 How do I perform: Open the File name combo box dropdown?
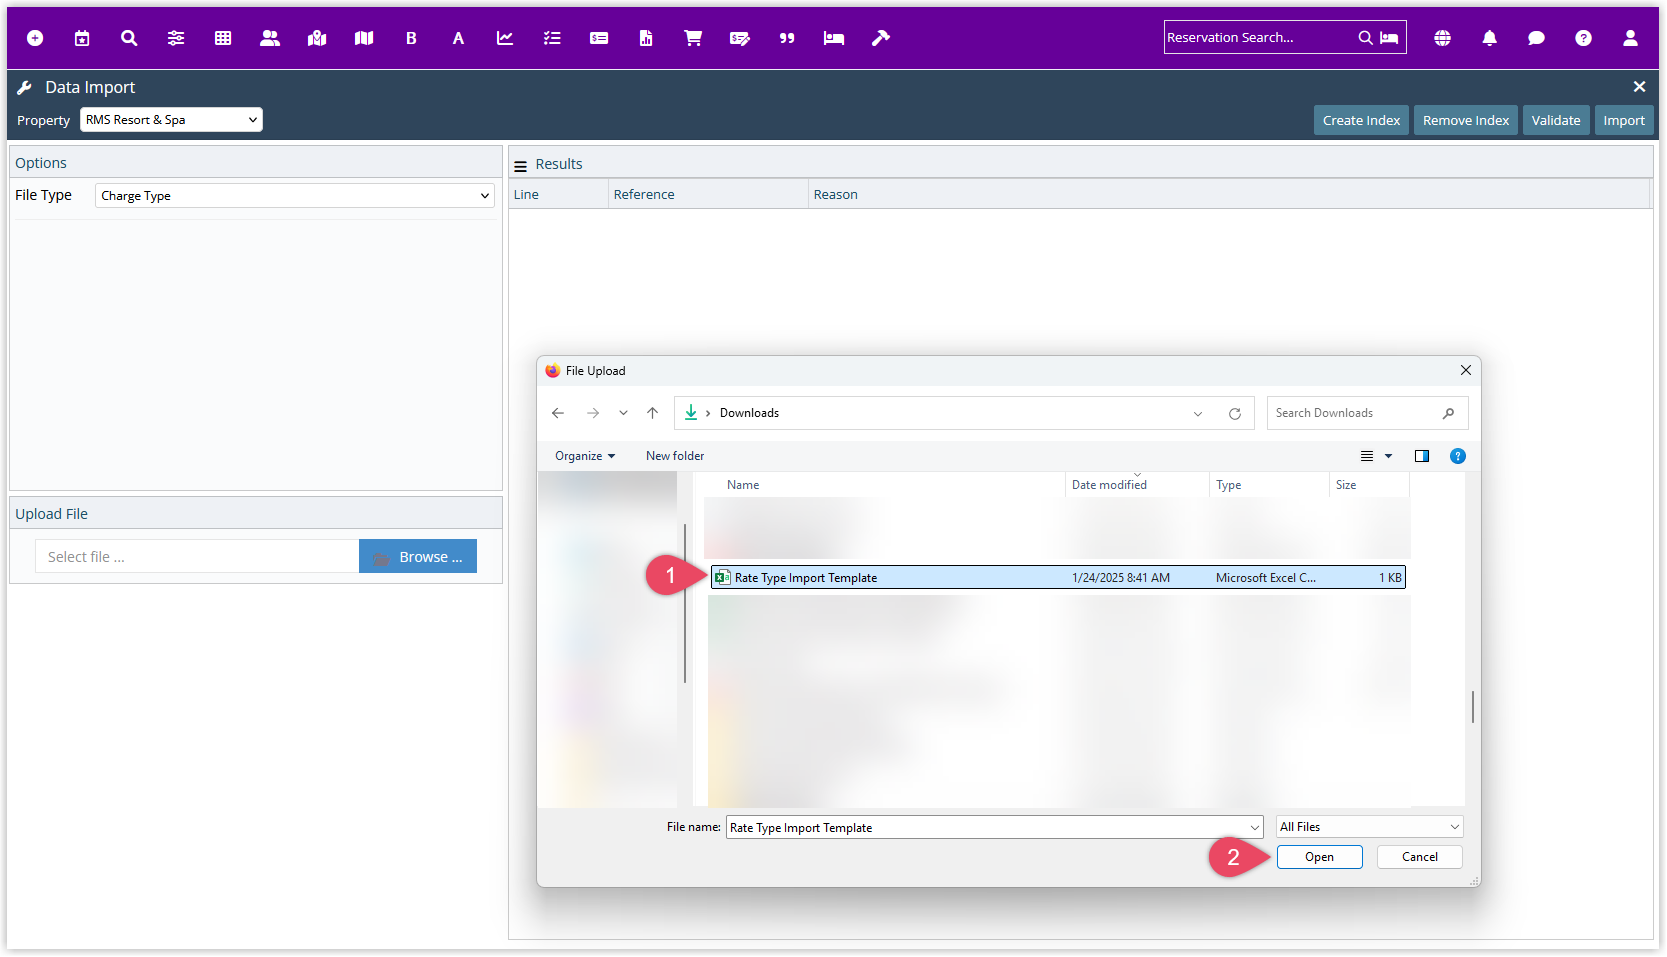pyautogui.click(x=1255, y=827)
